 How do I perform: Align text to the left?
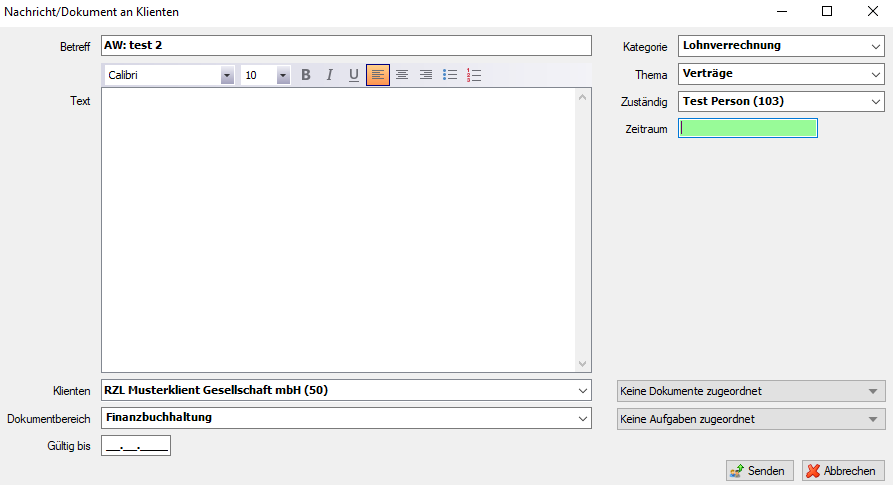pos(378,75)
